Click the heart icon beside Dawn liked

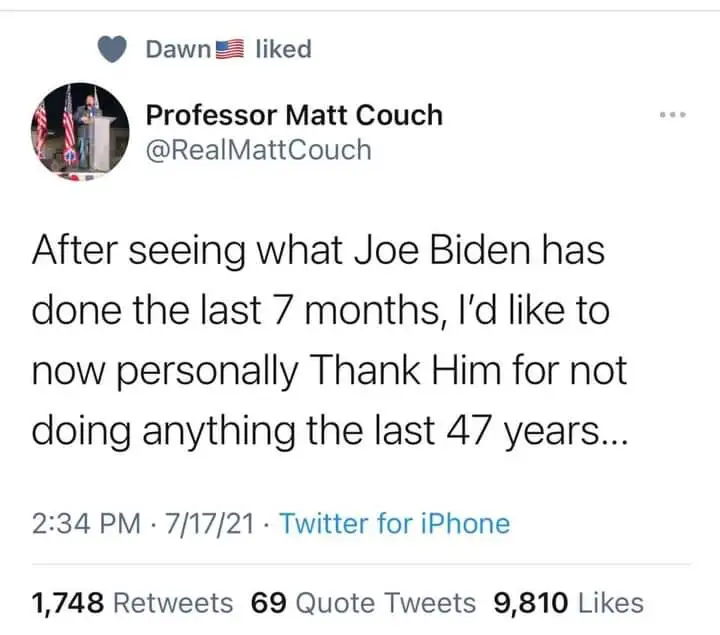[114, 50]
